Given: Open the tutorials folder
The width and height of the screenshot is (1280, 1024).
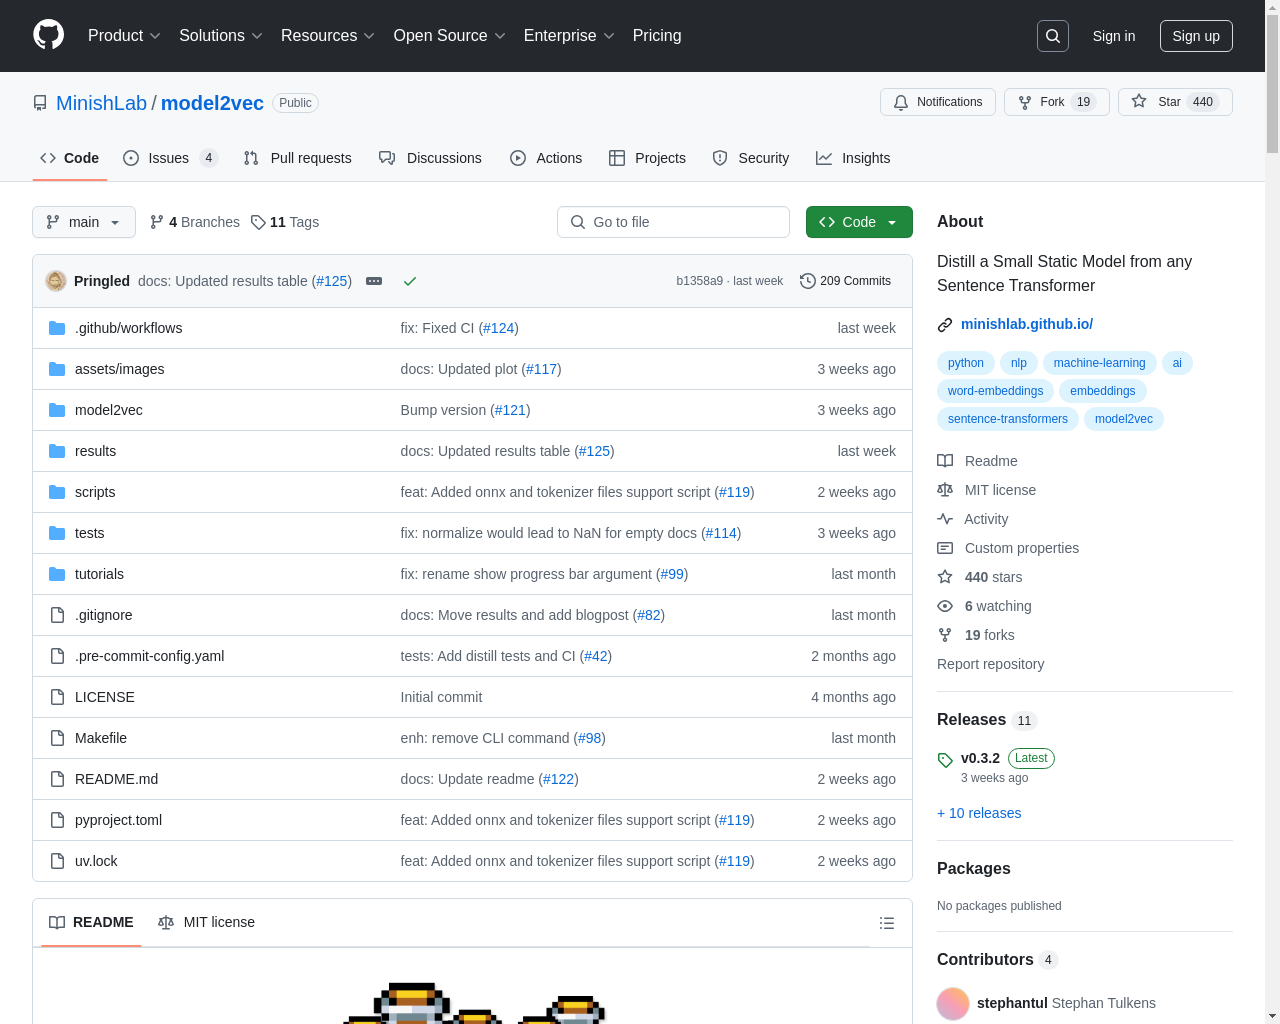Looking at the screenshot, I should pyautogui.click(x=99, y=574).
